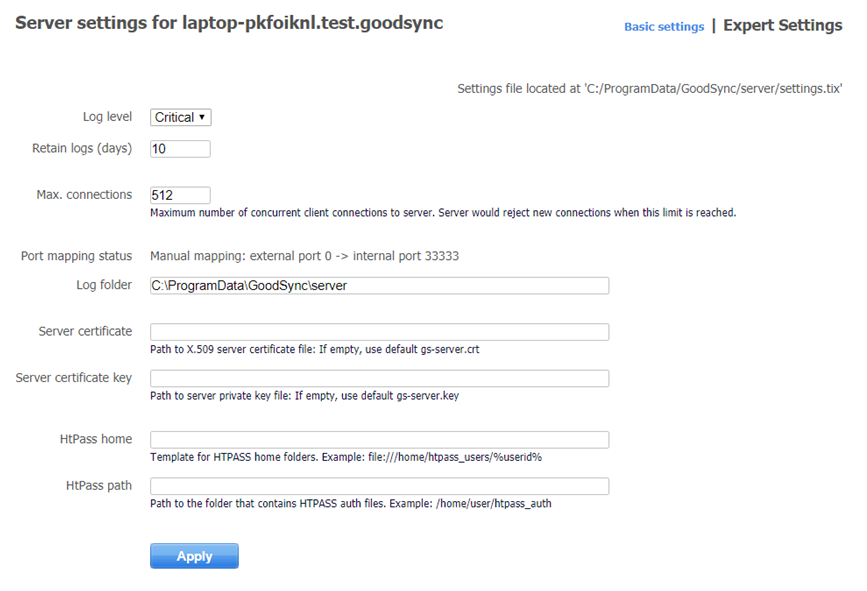Screen dimensions: 867x591
Task: Click the HtPass path label
Action: (98, 485)
